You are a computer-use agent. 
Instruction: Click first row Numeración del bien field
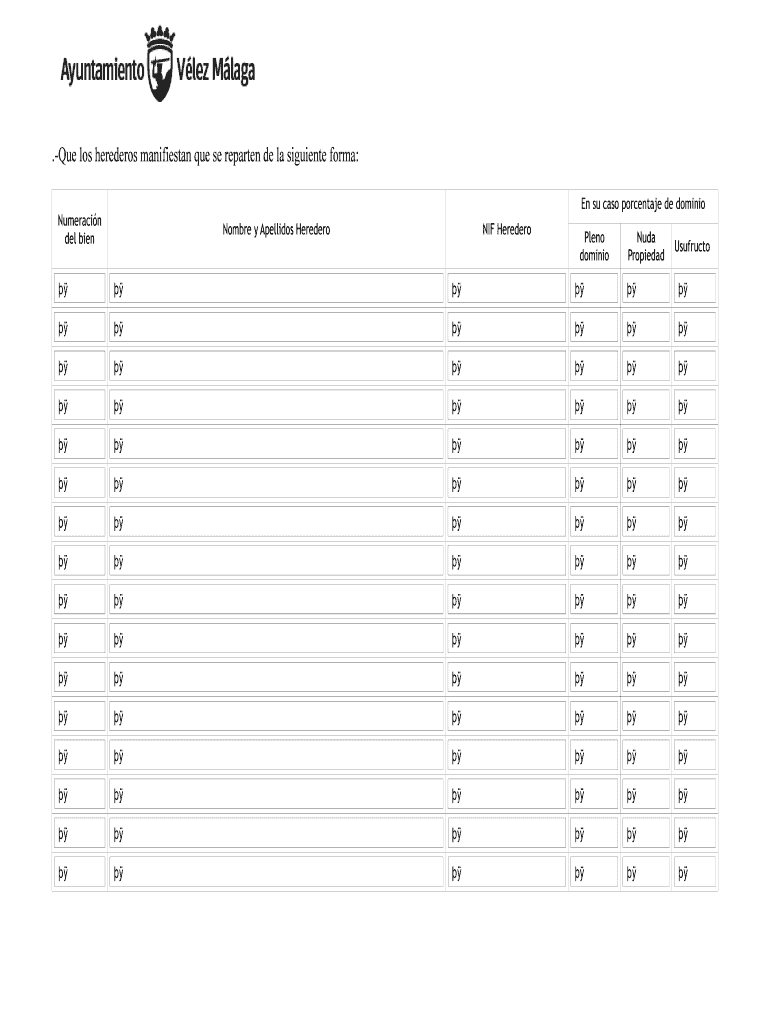[79, 290]
